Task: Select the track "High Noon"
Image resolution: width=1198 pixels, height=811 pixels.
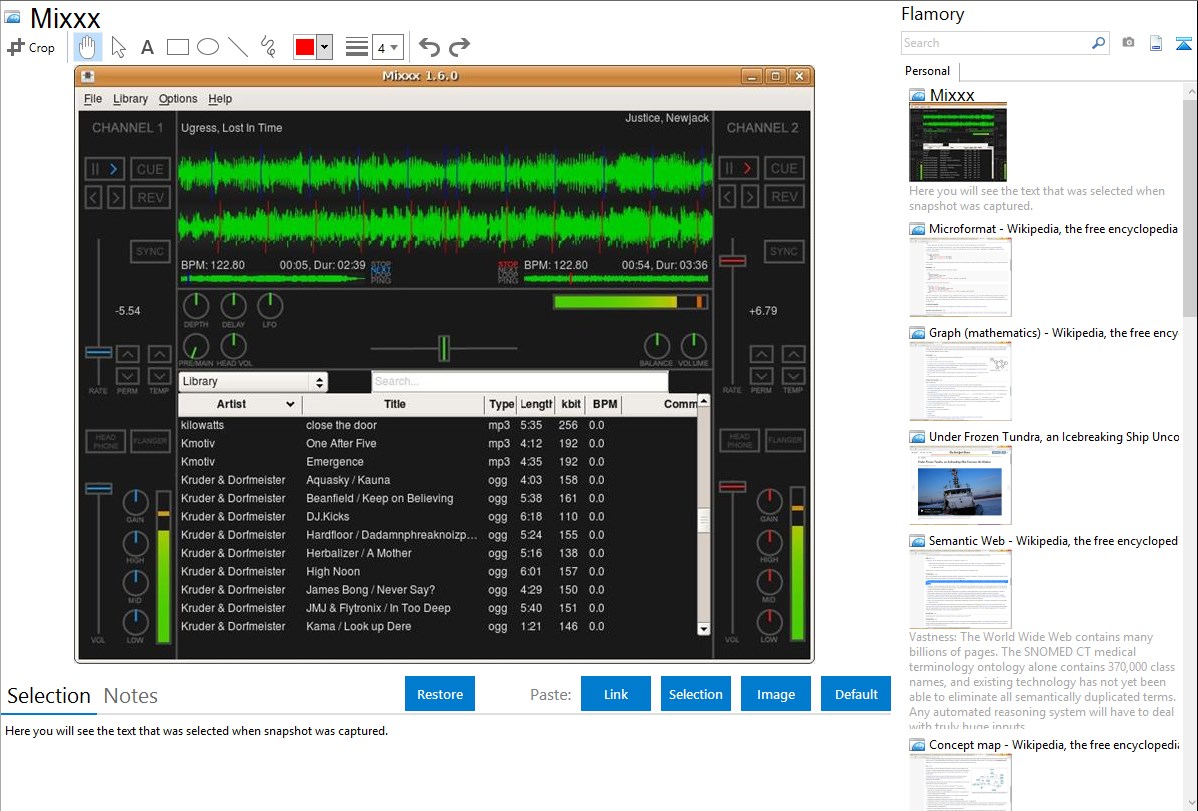Action: (x=332, y=572)
